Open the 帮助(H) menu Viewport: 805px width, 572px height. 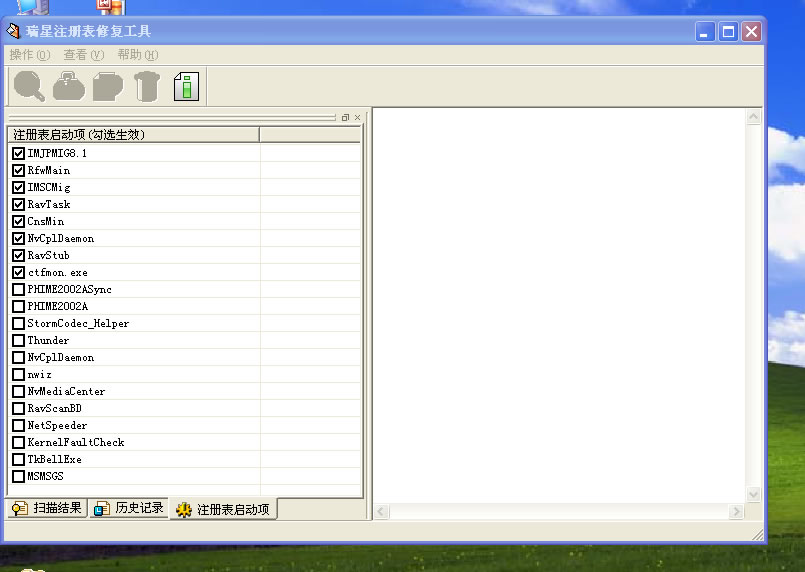coord(138,54)
